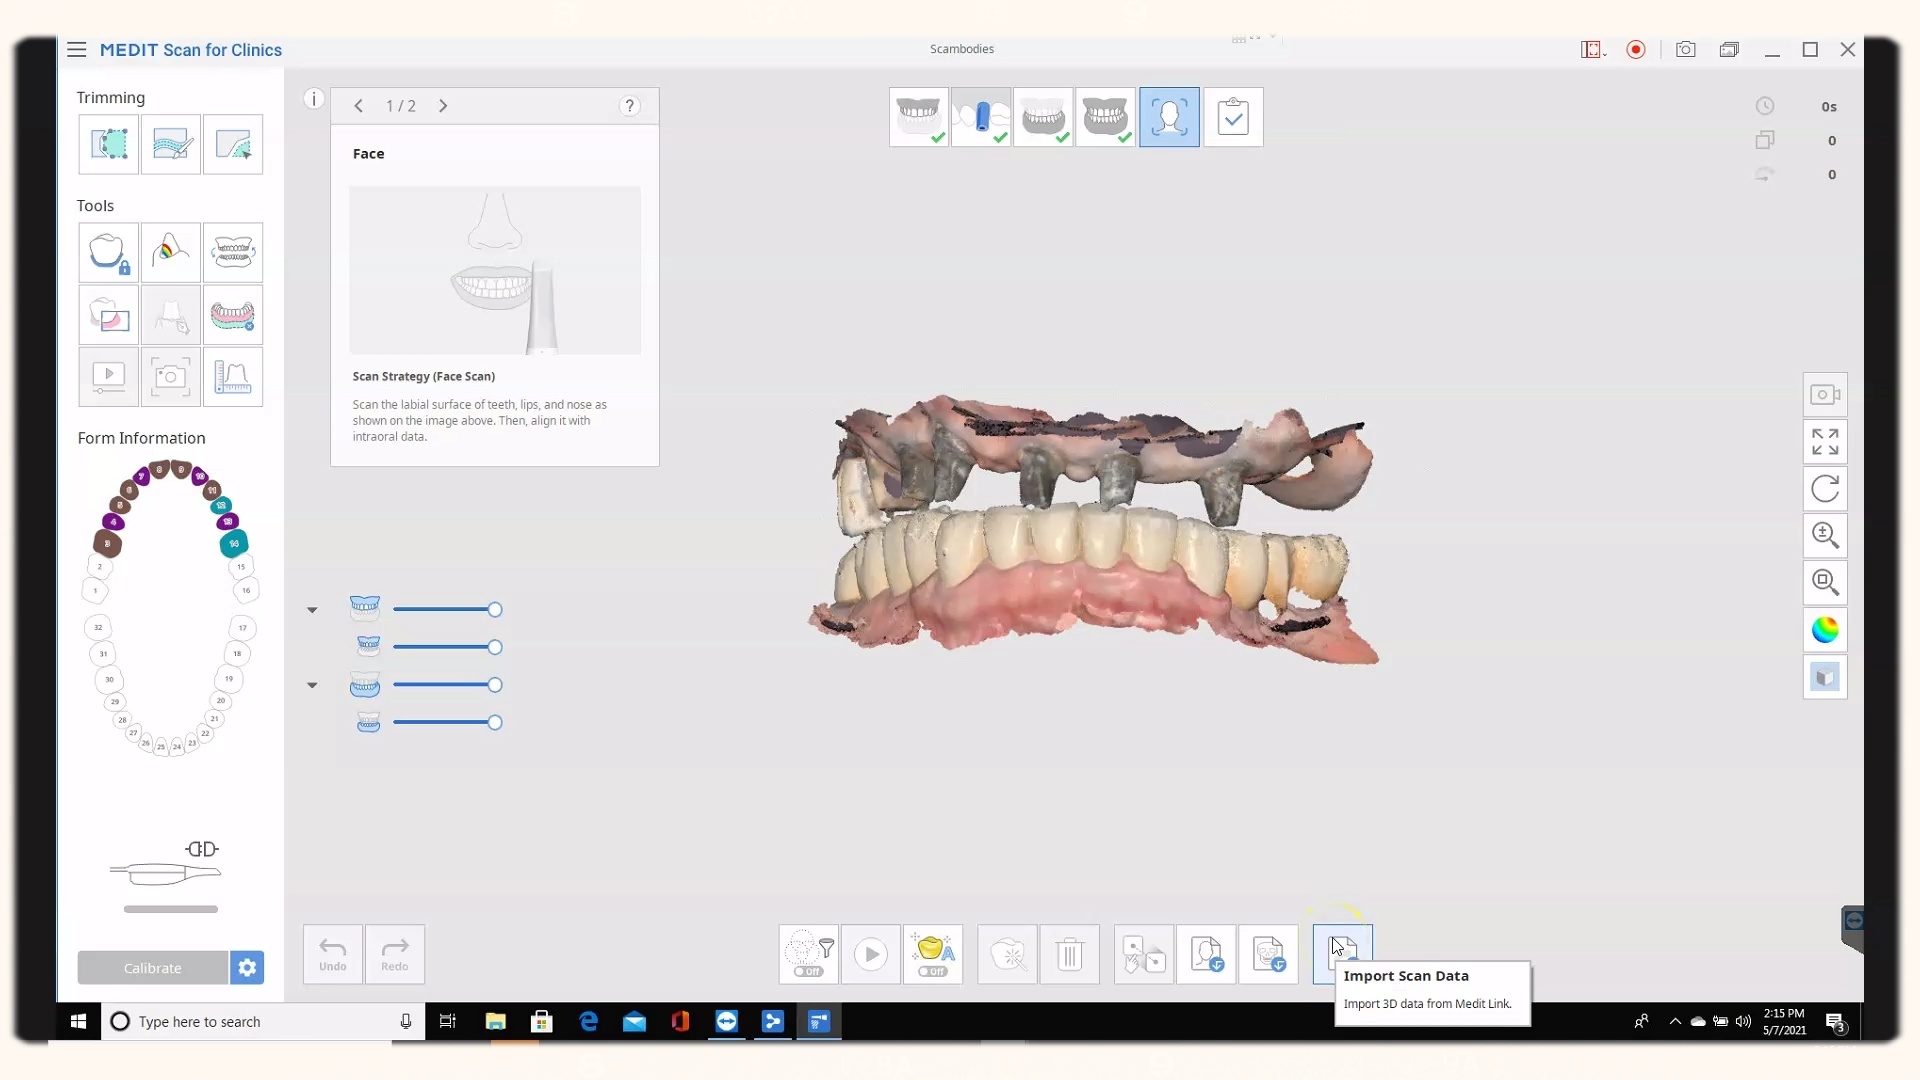Screen dimensions: 1920x1080
Task: Click the Calibrate button
Action: click(x=153, y=968)
